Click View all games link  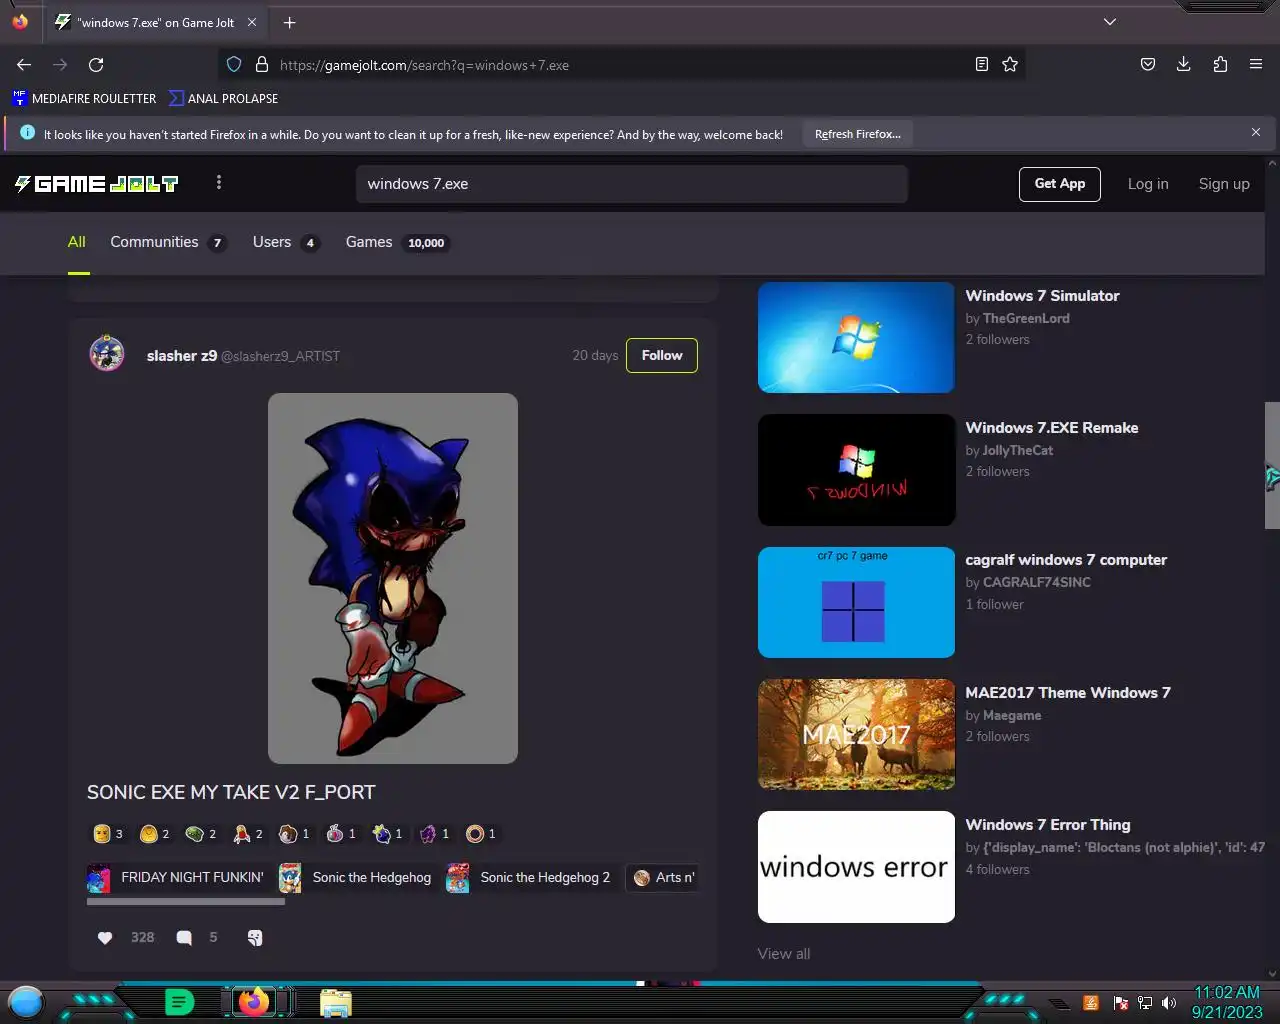[784, 953]
